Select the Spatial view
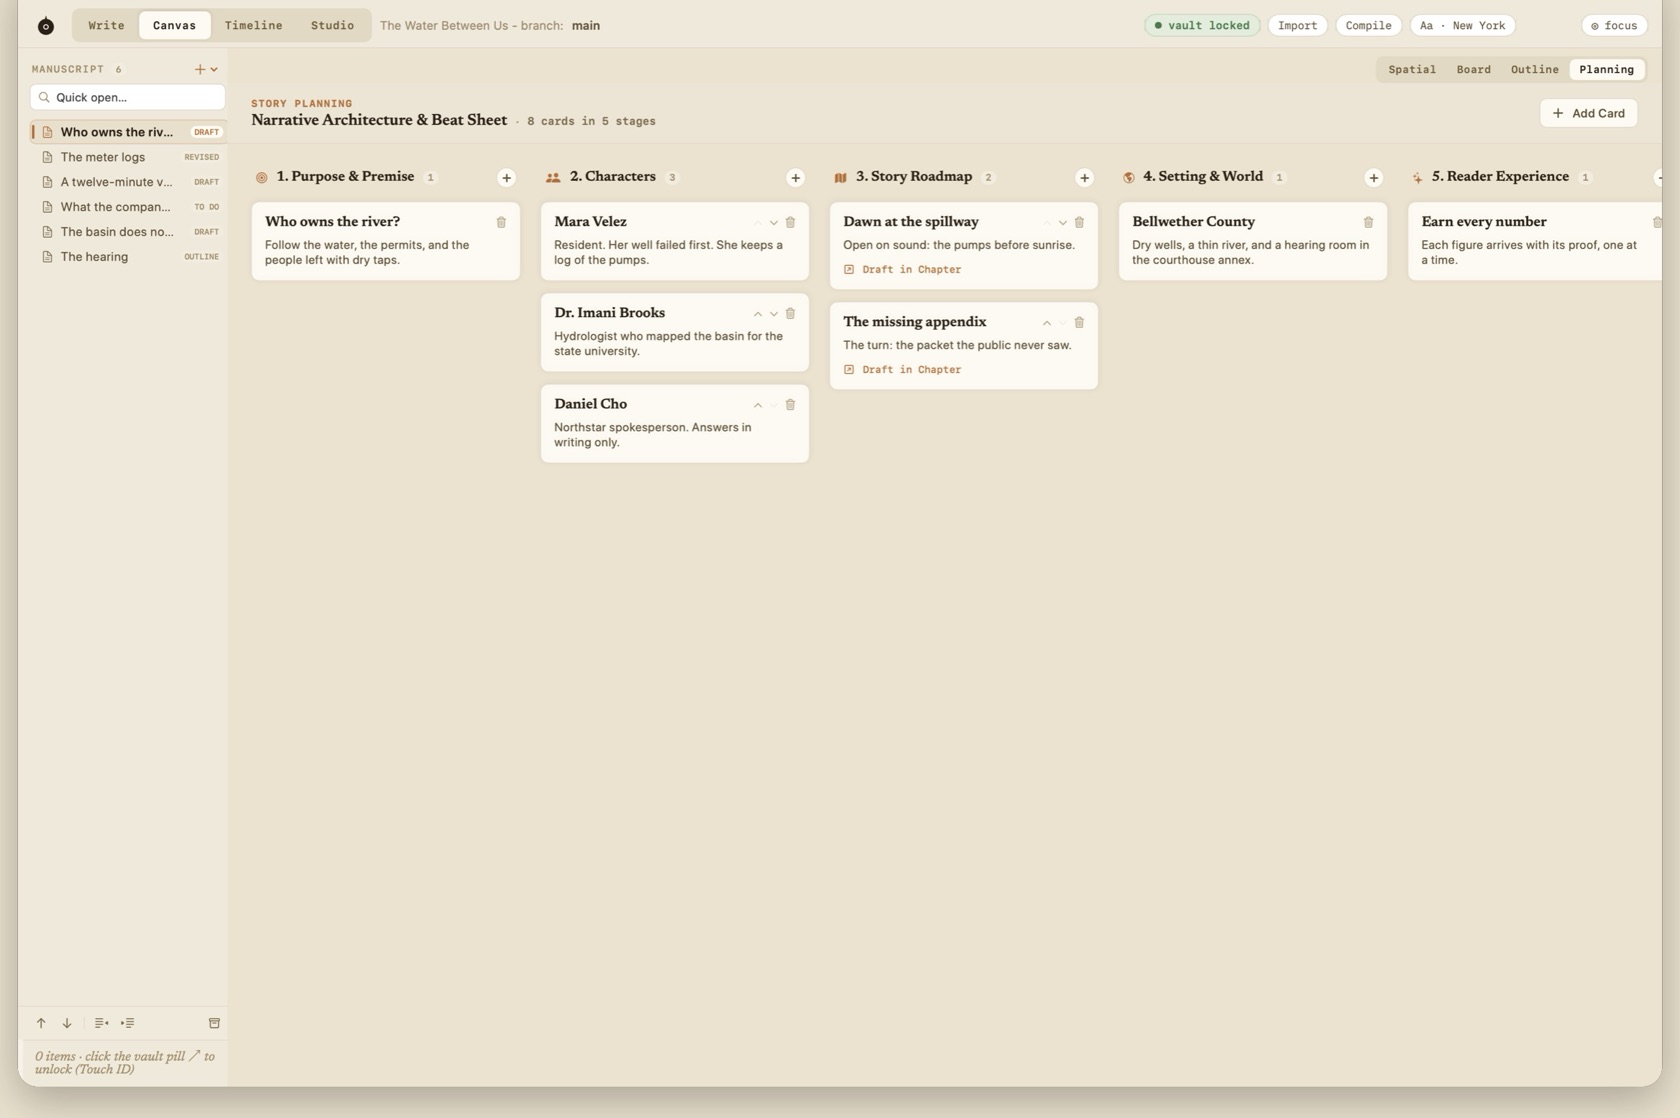The height and width of the screenshot is (1118, 1680). 1412,70
